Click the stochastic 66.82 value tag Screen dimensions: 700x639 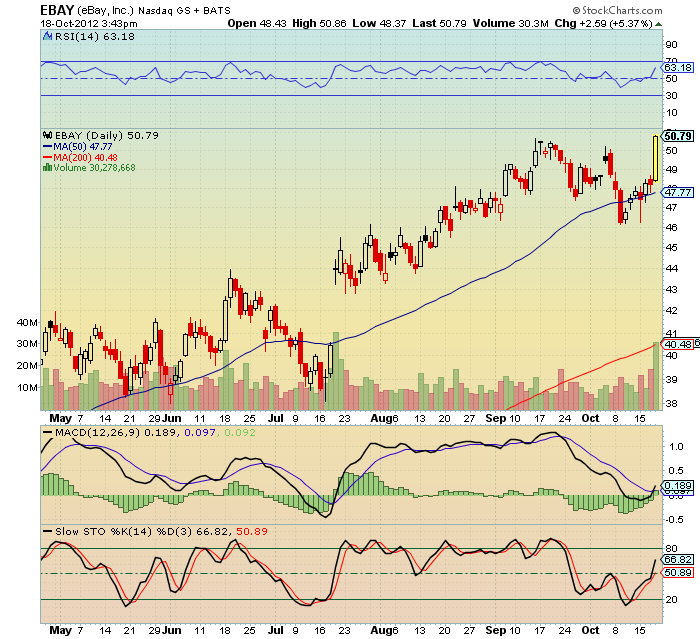tap(678, 560)
